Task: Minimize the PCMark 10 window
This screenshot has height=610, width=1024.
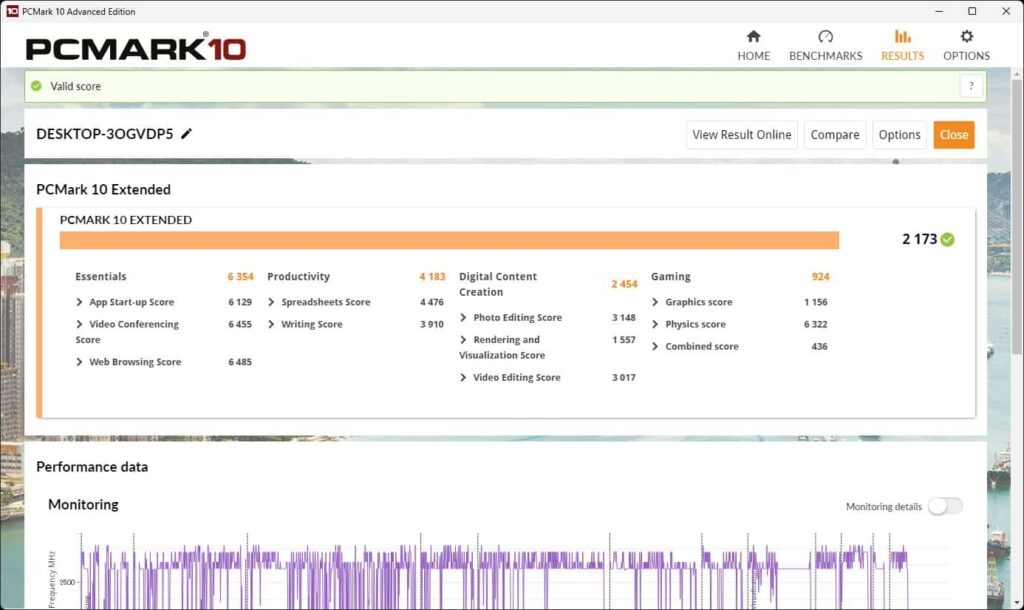Action: point(939,11)
